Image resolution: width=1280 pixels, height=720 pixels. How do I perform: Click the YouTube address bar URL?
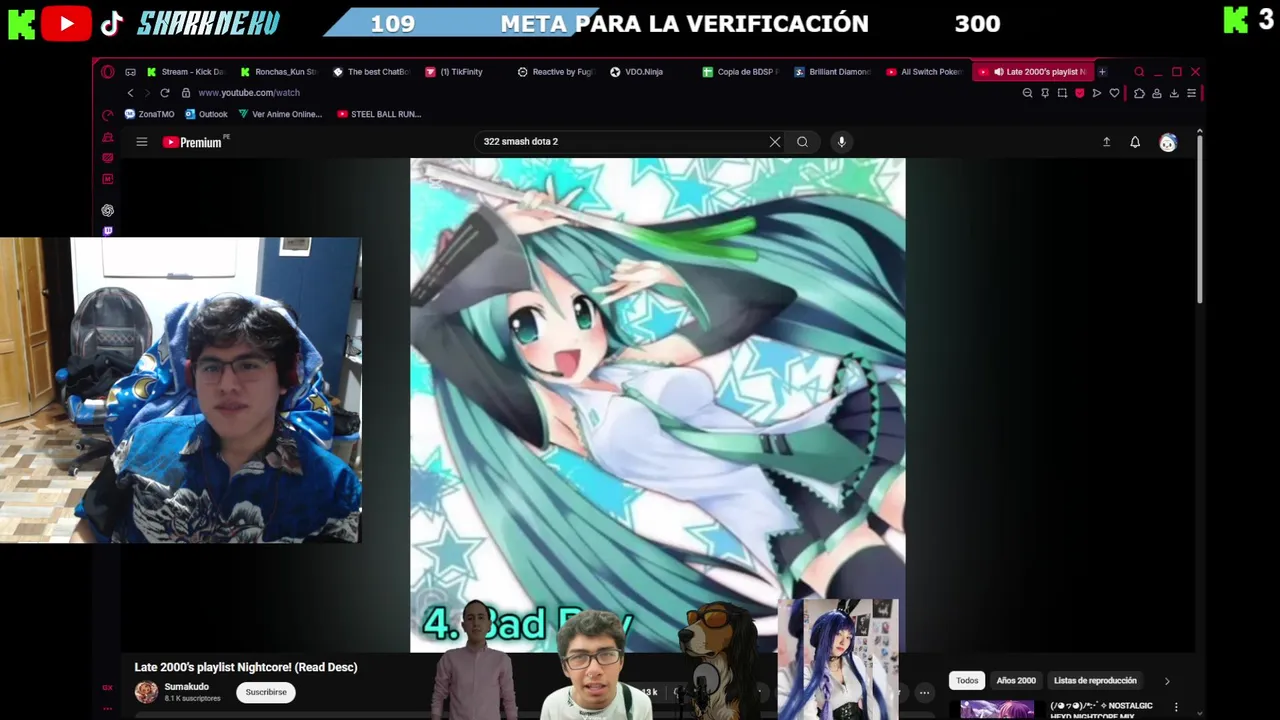coord(249,93)
